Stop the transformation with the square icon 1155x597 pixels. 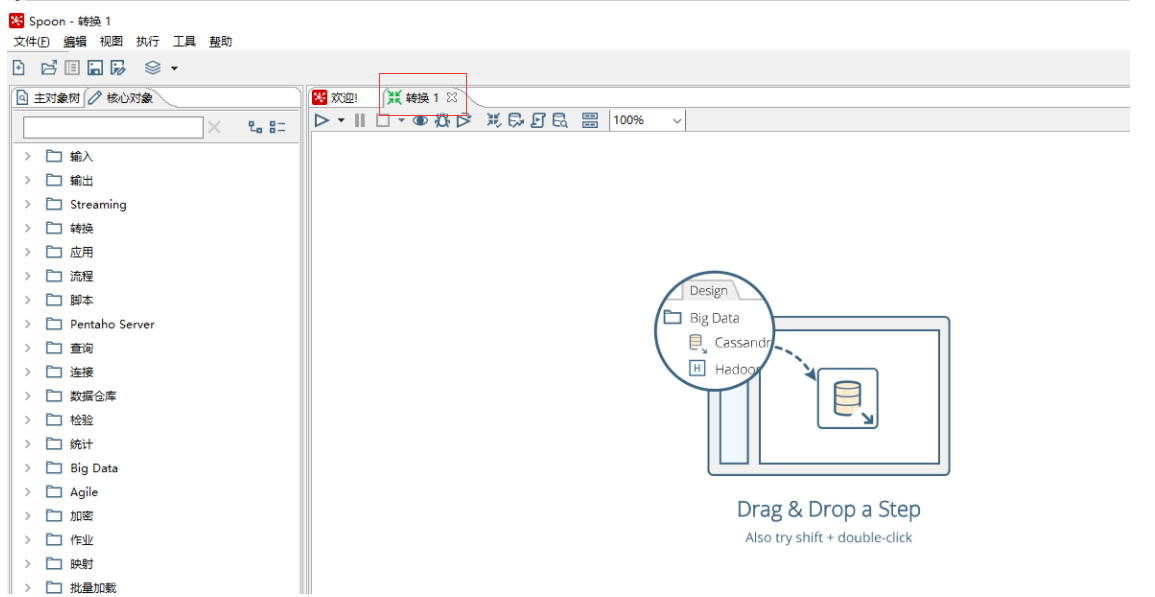[x=383, y=120]
